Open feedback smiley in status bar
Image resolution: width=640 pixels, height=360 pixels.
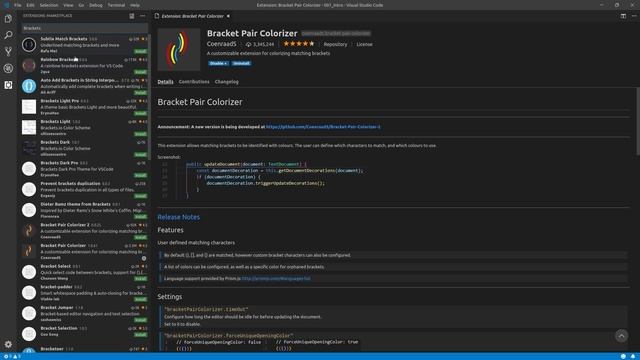(623, 356)
